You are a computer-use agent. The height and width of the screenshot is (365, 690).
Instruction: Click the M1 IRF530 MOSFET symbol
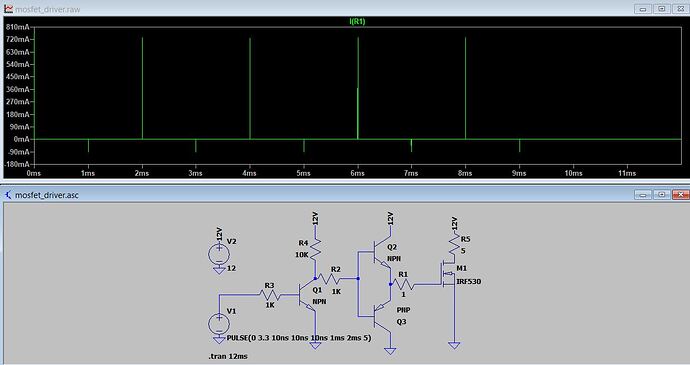[449, 276]
